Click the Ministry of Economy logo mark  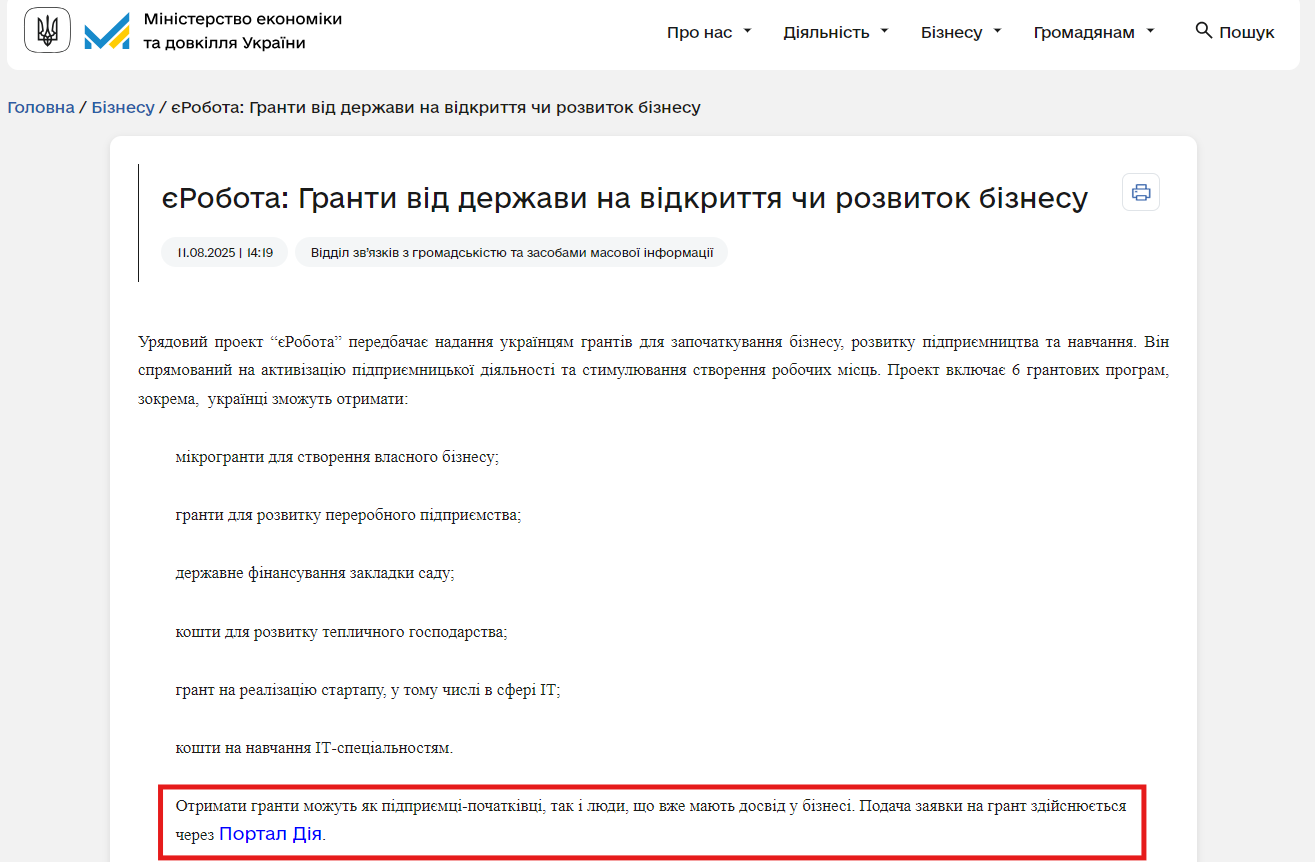tap(107, 31)
